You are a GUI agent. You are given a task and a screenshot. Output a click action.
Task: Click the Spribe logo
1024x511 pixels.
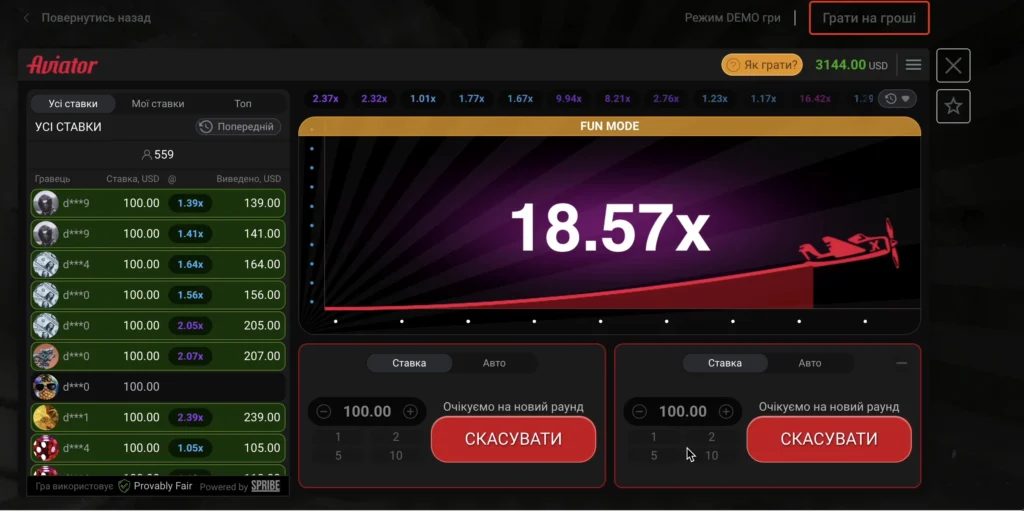[265, 486]
